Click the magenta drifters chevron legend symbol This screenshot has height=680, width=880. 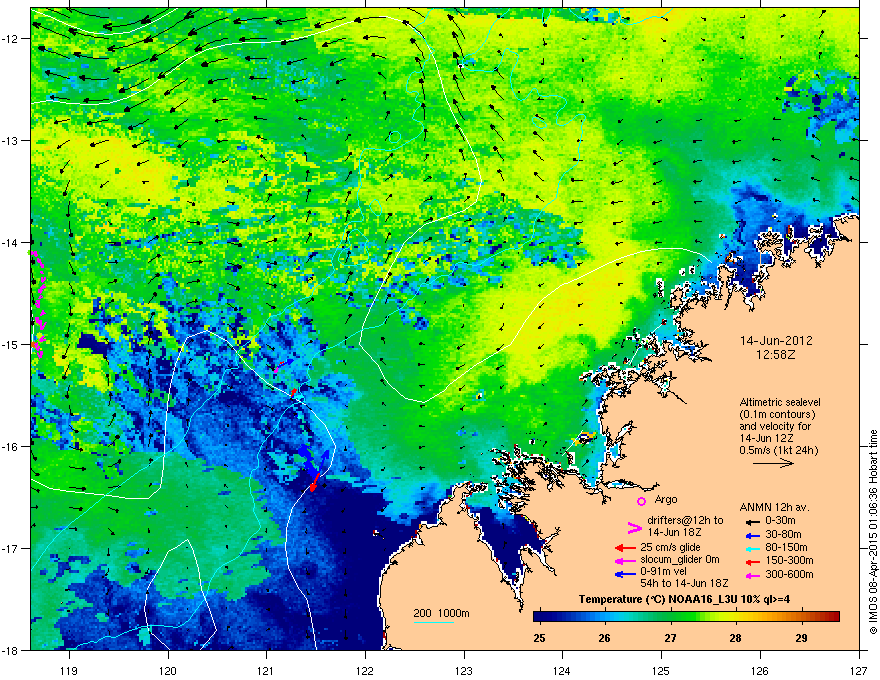pos(634,528)
